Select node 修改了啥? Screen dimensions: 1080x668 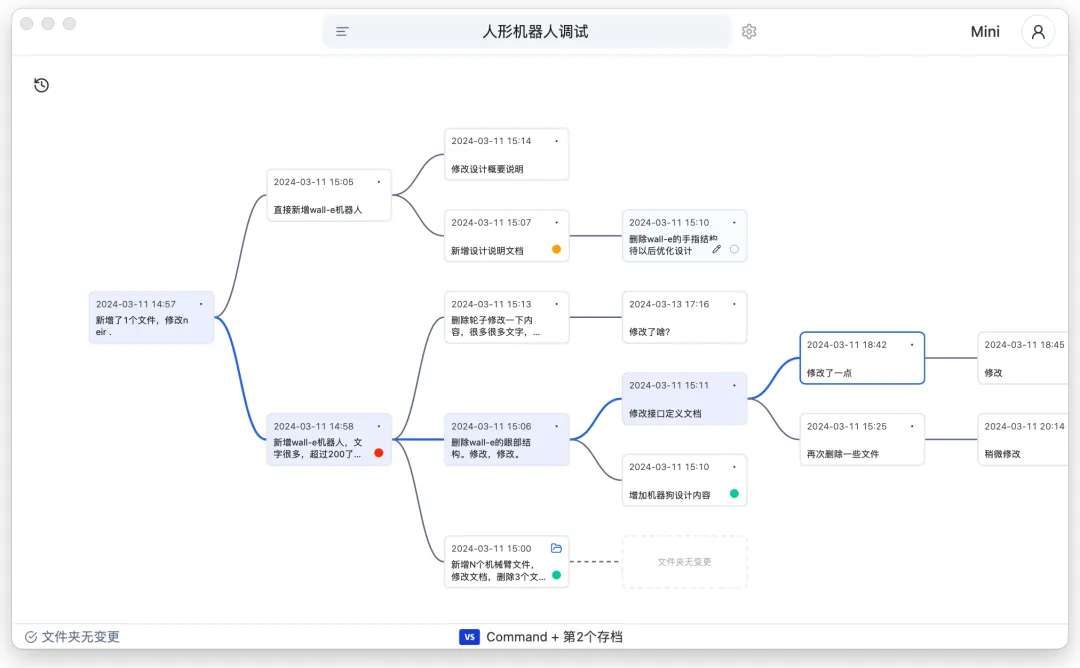(685, 317)
